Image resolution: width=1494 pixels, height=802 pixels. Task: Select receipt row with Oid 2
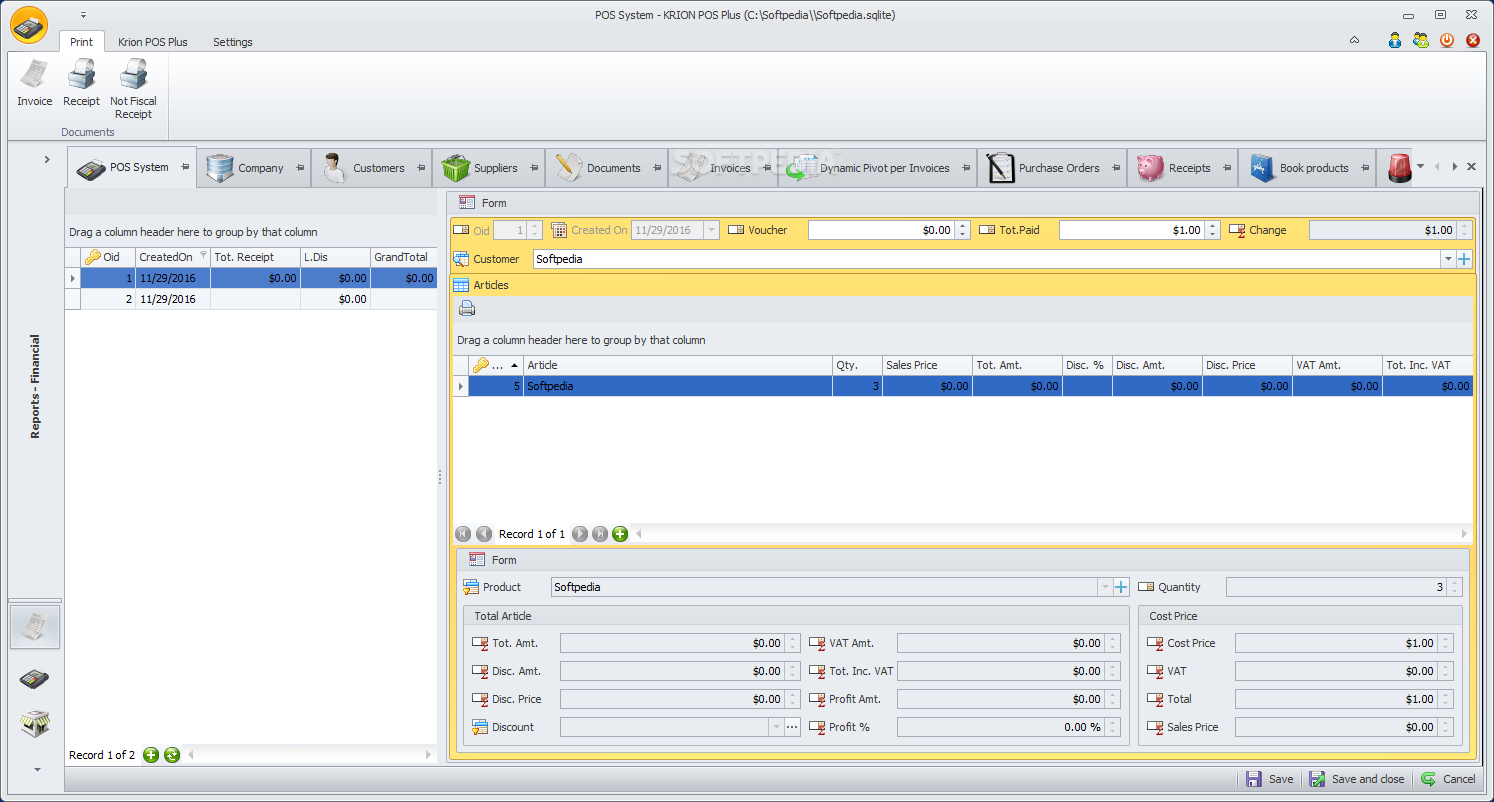251,299
